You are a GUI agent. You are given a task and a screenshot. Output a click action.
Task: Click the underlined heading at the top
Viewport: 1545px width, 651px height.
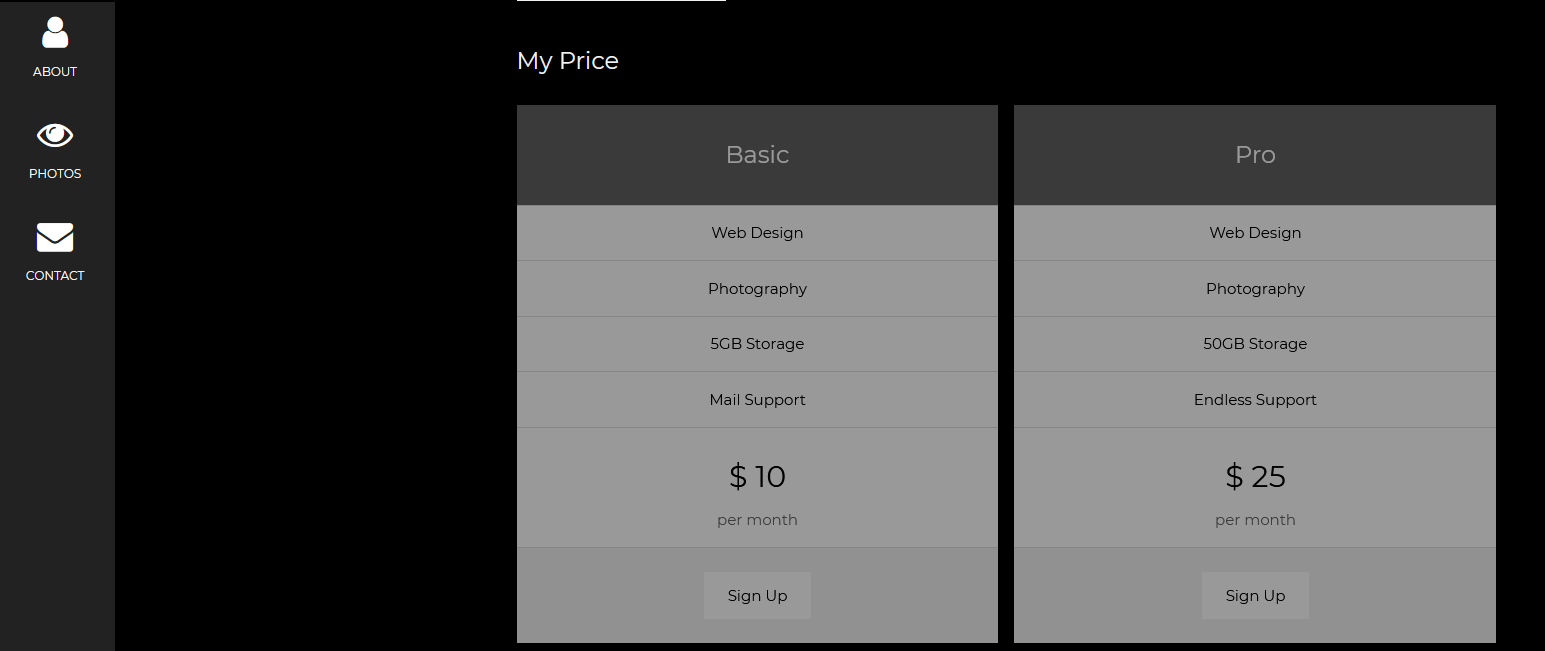pyautogui.click(x=620, y=3)
